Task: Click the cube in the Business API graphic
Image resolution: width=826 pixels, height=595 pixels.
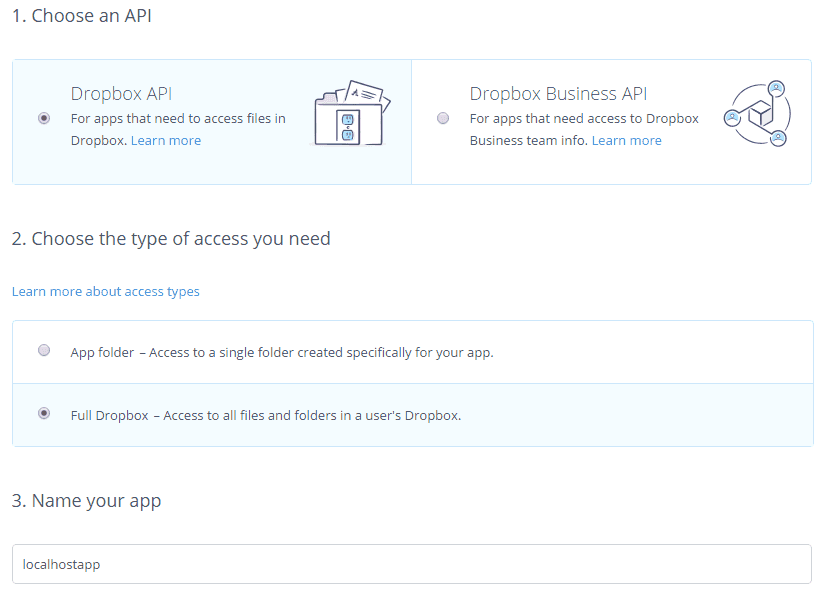Action: click(x=759, y=112)
